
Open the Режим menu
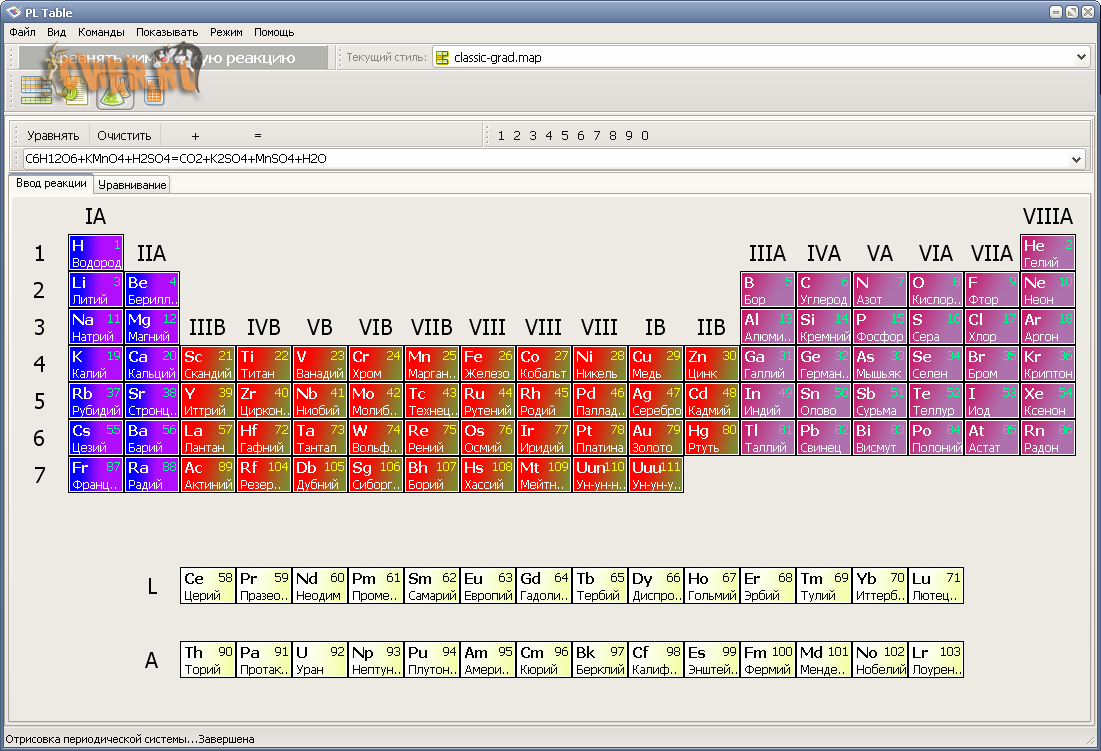(226, 32)
